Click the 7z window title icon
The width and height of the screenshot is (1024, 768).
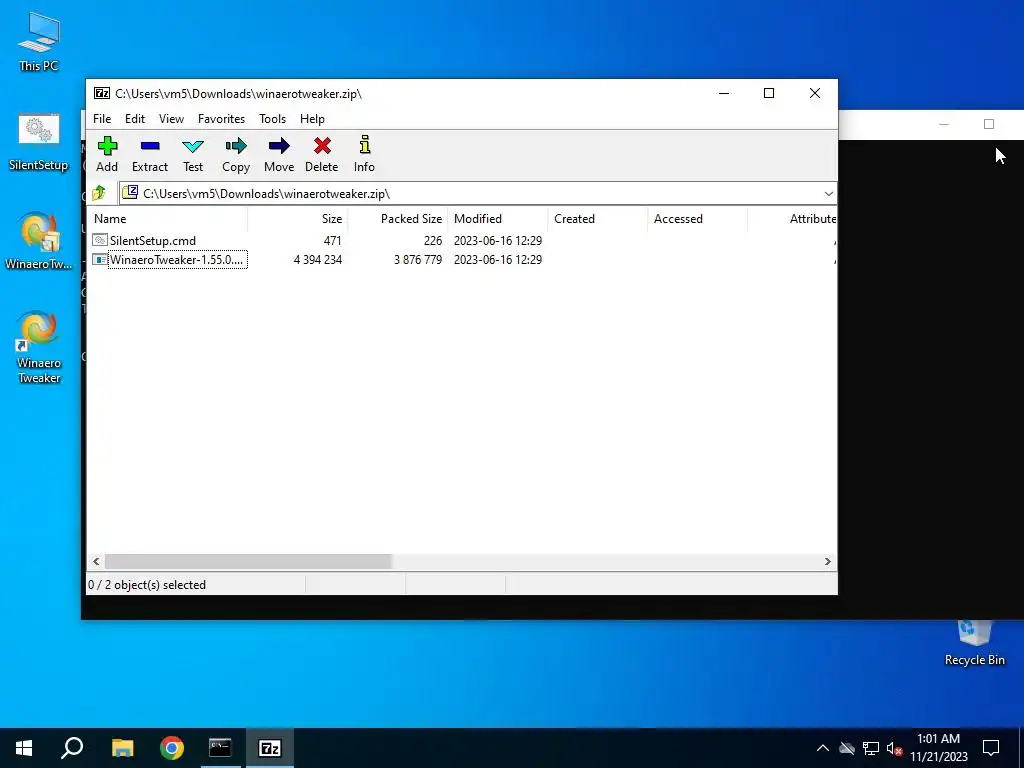[x=102, y=93]
